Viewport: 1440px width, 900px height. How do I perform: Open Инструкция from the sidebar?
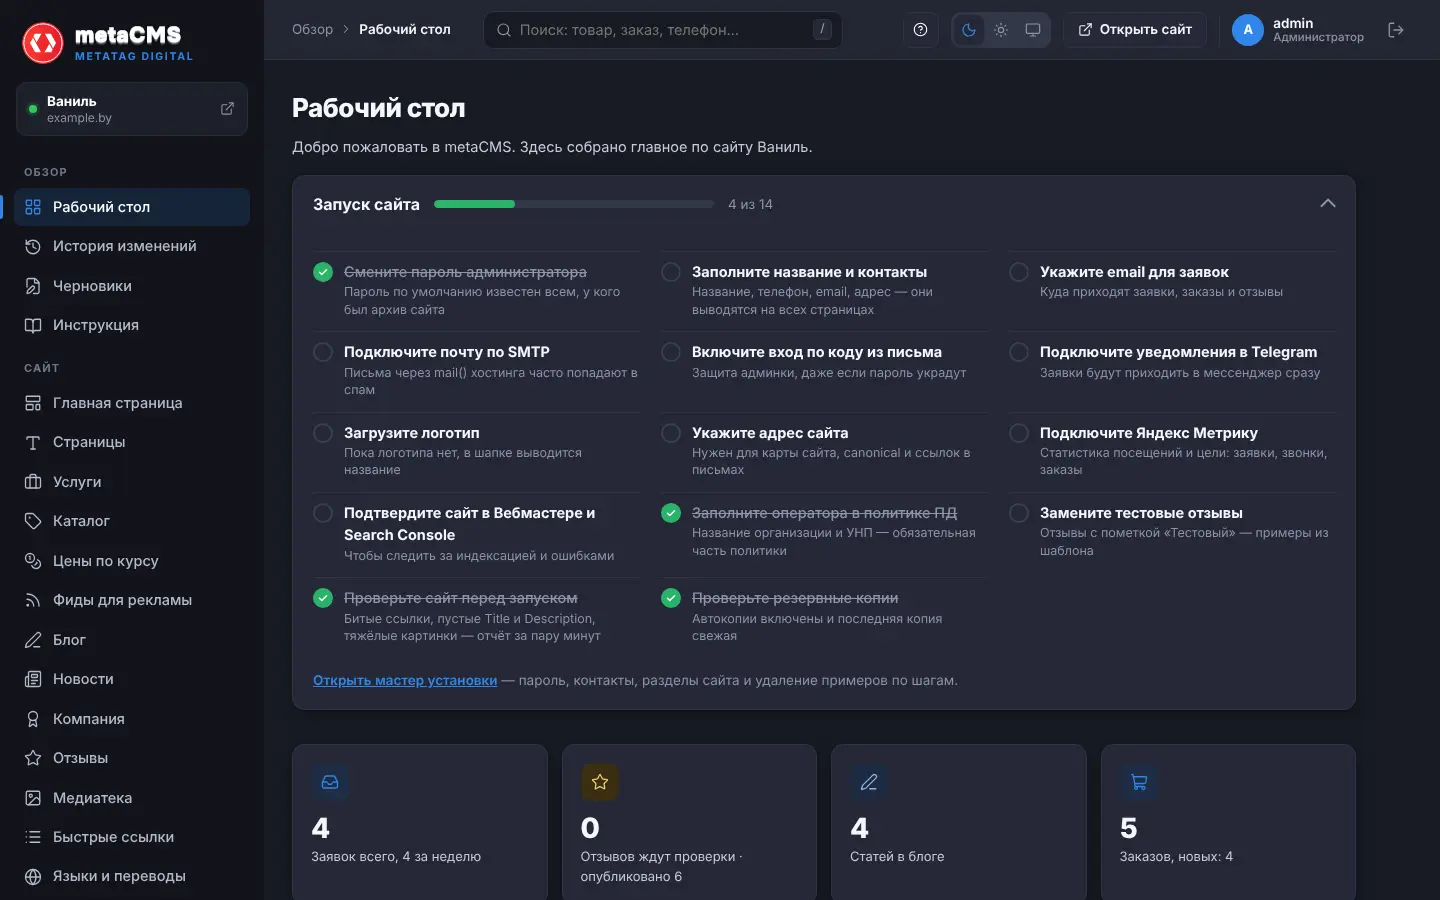(x=132, y=325)
